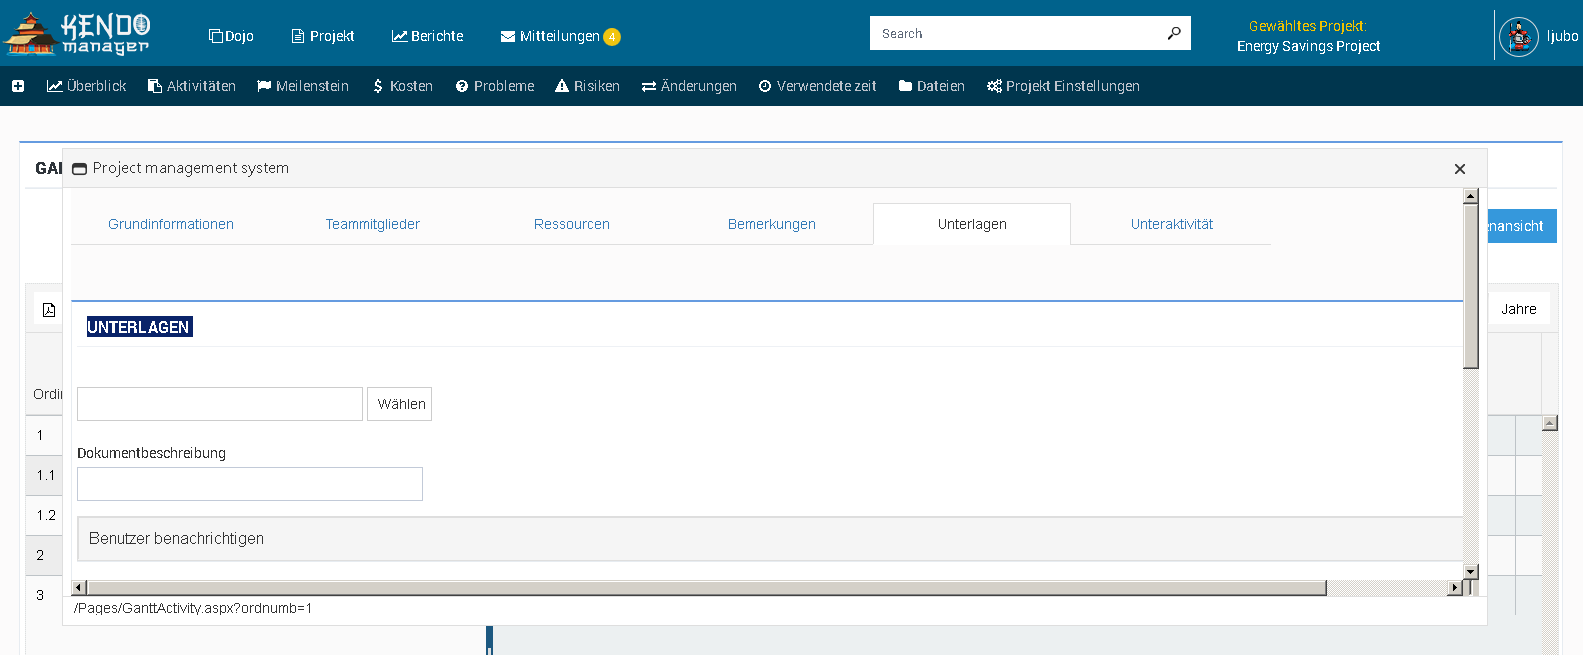Click the Search input field
This screenshot has width=1583, height=655.
1015,33
